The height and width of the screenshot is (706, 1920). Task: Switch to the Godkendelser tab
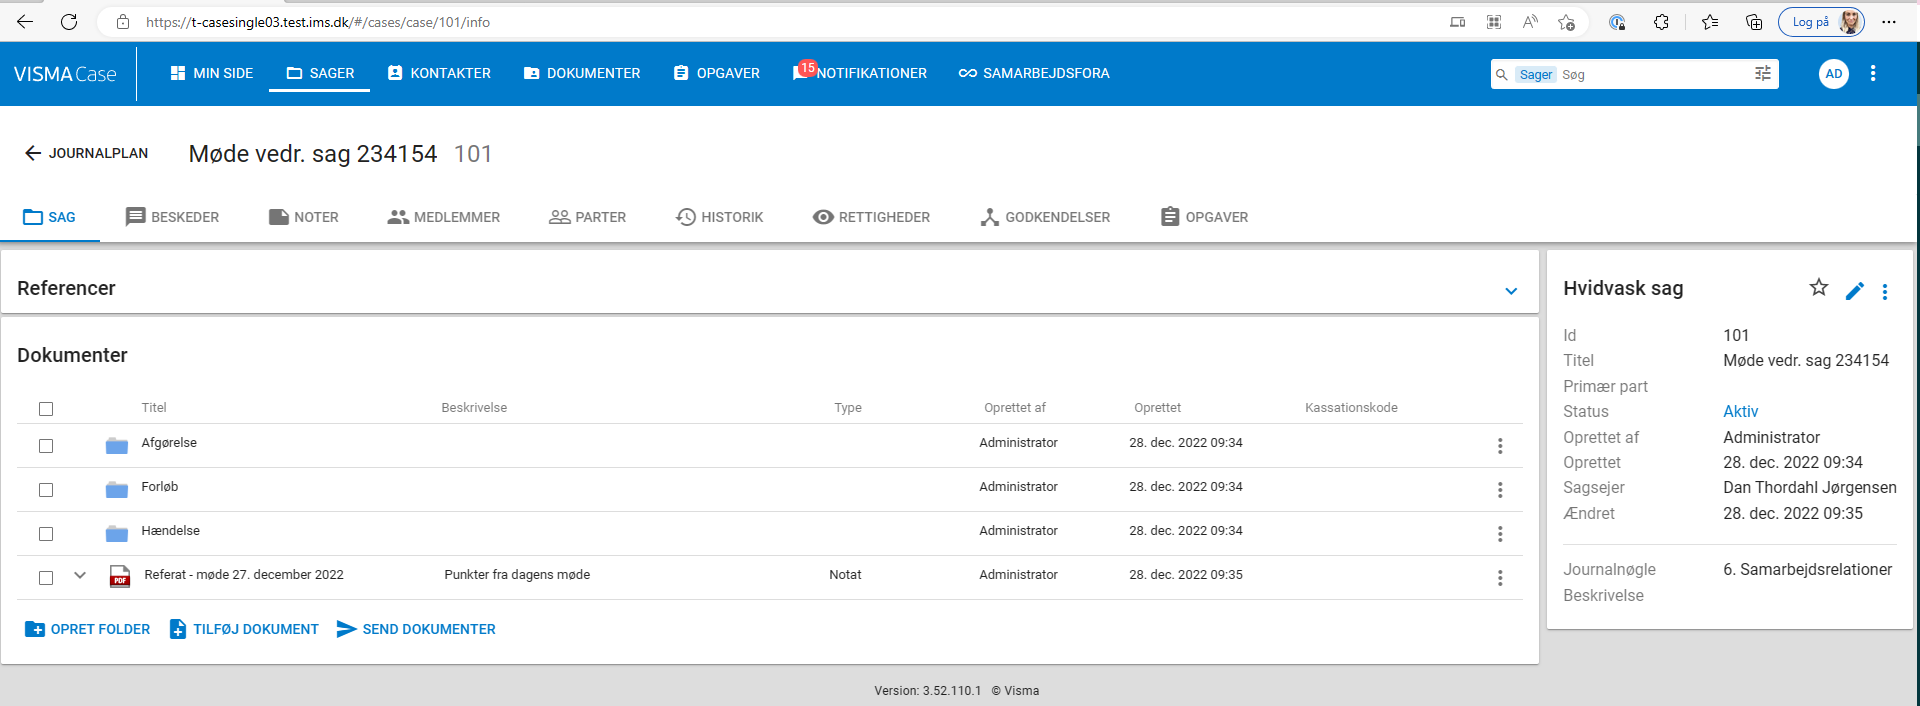[1045, 217]
